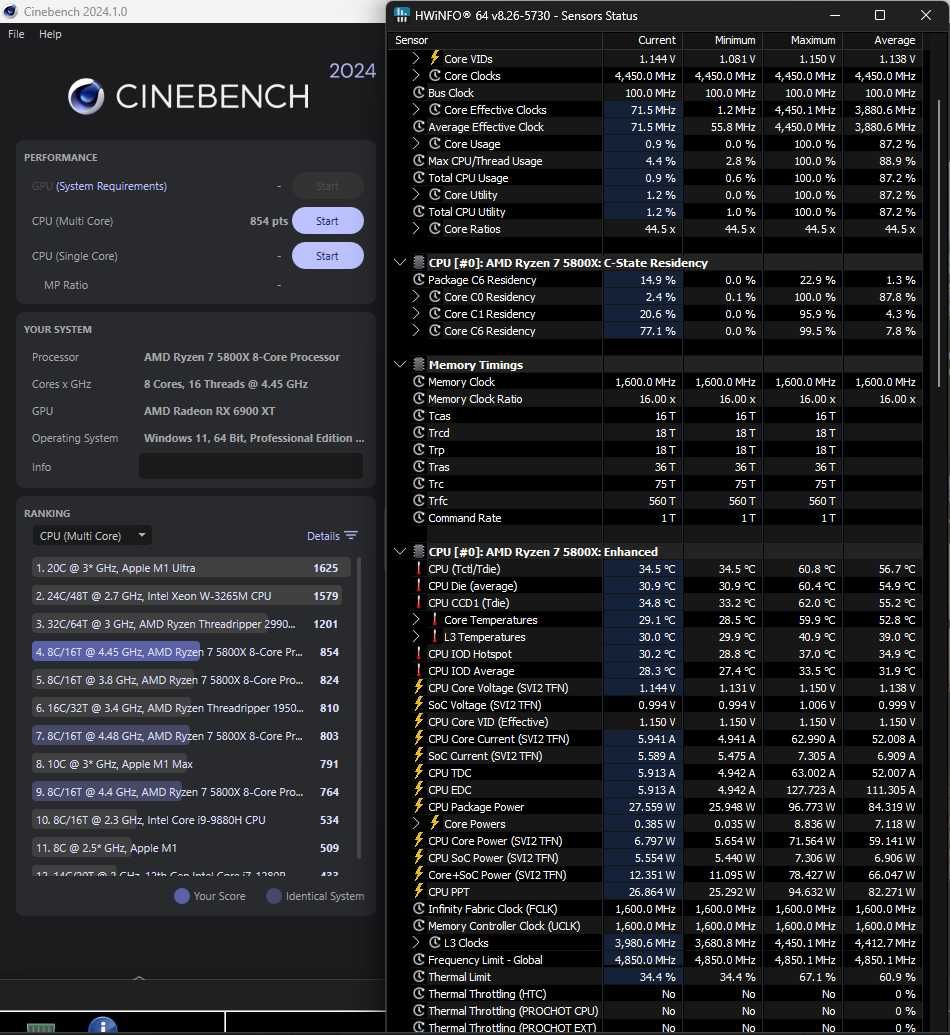Collapse the AMD Ryzen 7 5800X Enhanced group

click(399, 552)
